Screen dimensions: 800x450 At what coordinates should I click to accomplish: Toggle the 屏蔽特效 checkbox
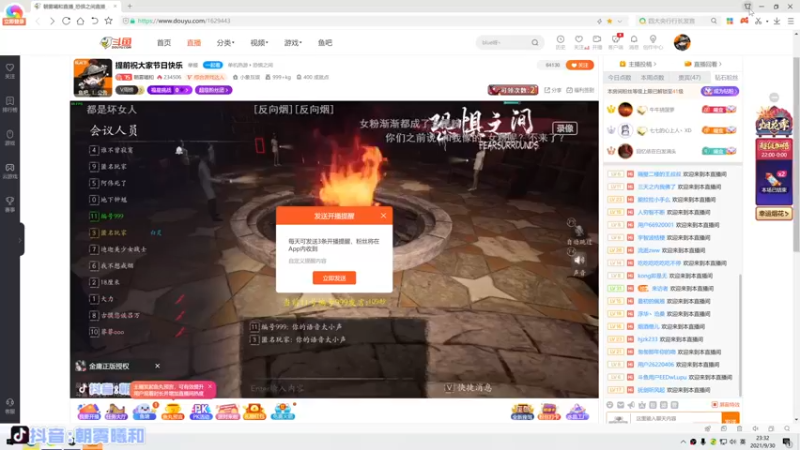point(714,405)
